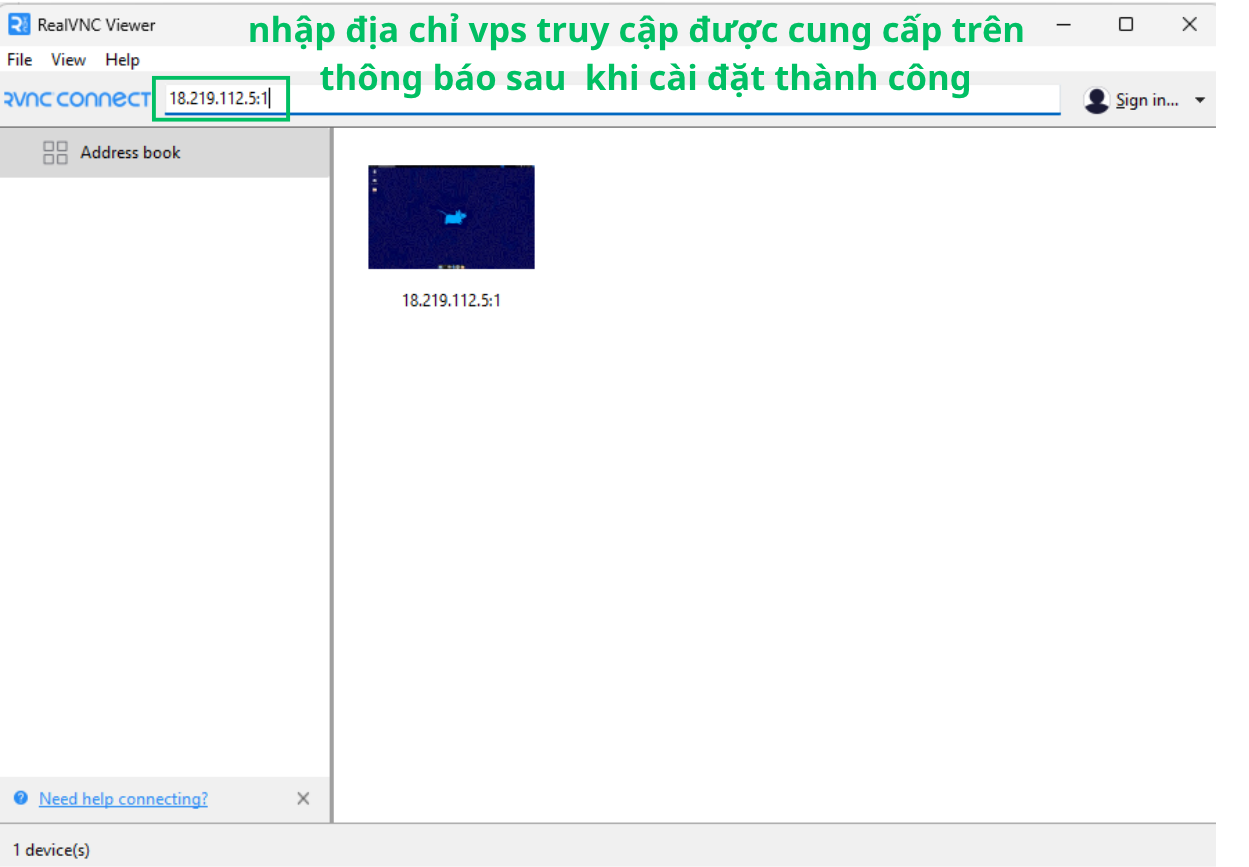
Task: Close the RealVNC Viewer window
Action: coord(1189,25)
